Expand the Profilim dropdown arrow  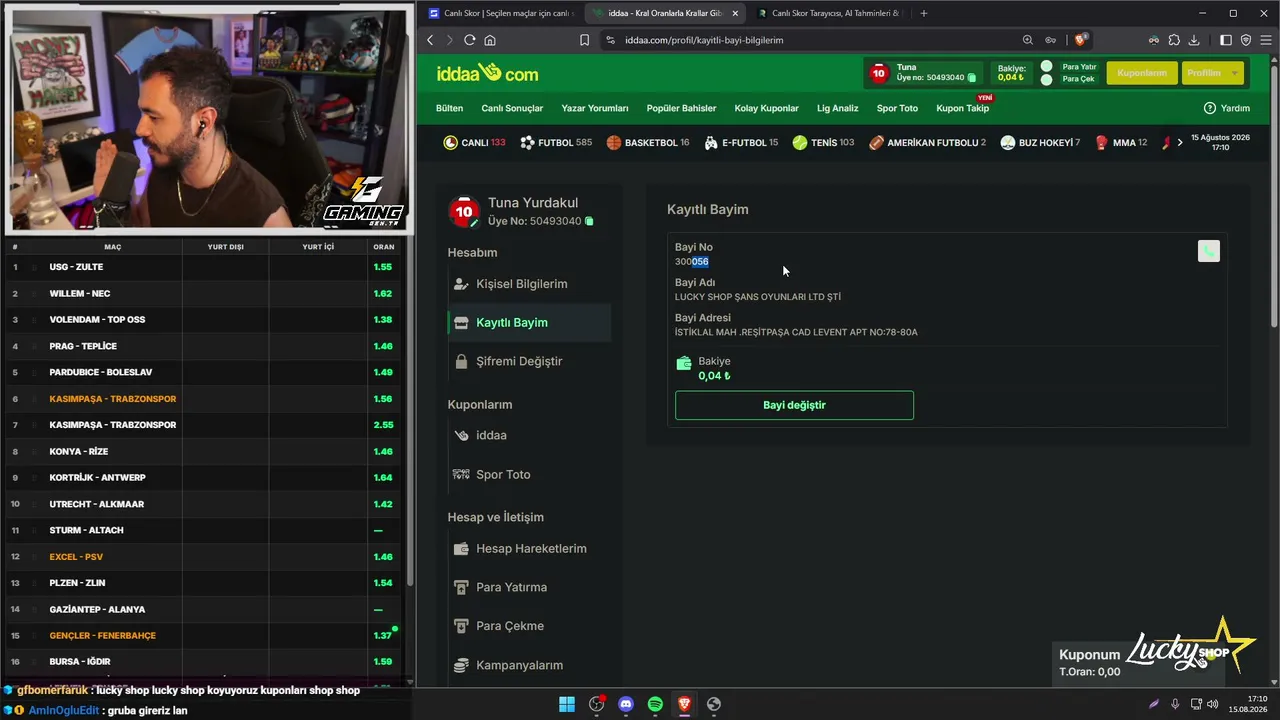[1235, 73]
